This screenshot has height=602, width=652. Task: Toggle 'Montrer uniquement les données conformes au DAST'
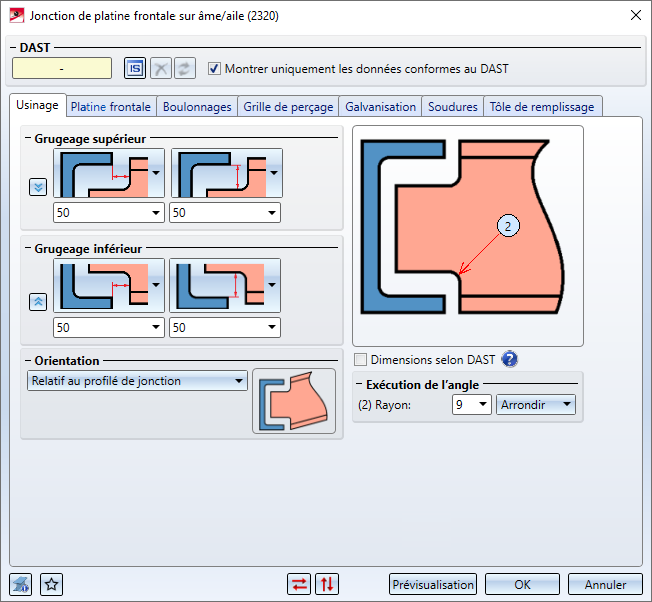coord(214,69)
